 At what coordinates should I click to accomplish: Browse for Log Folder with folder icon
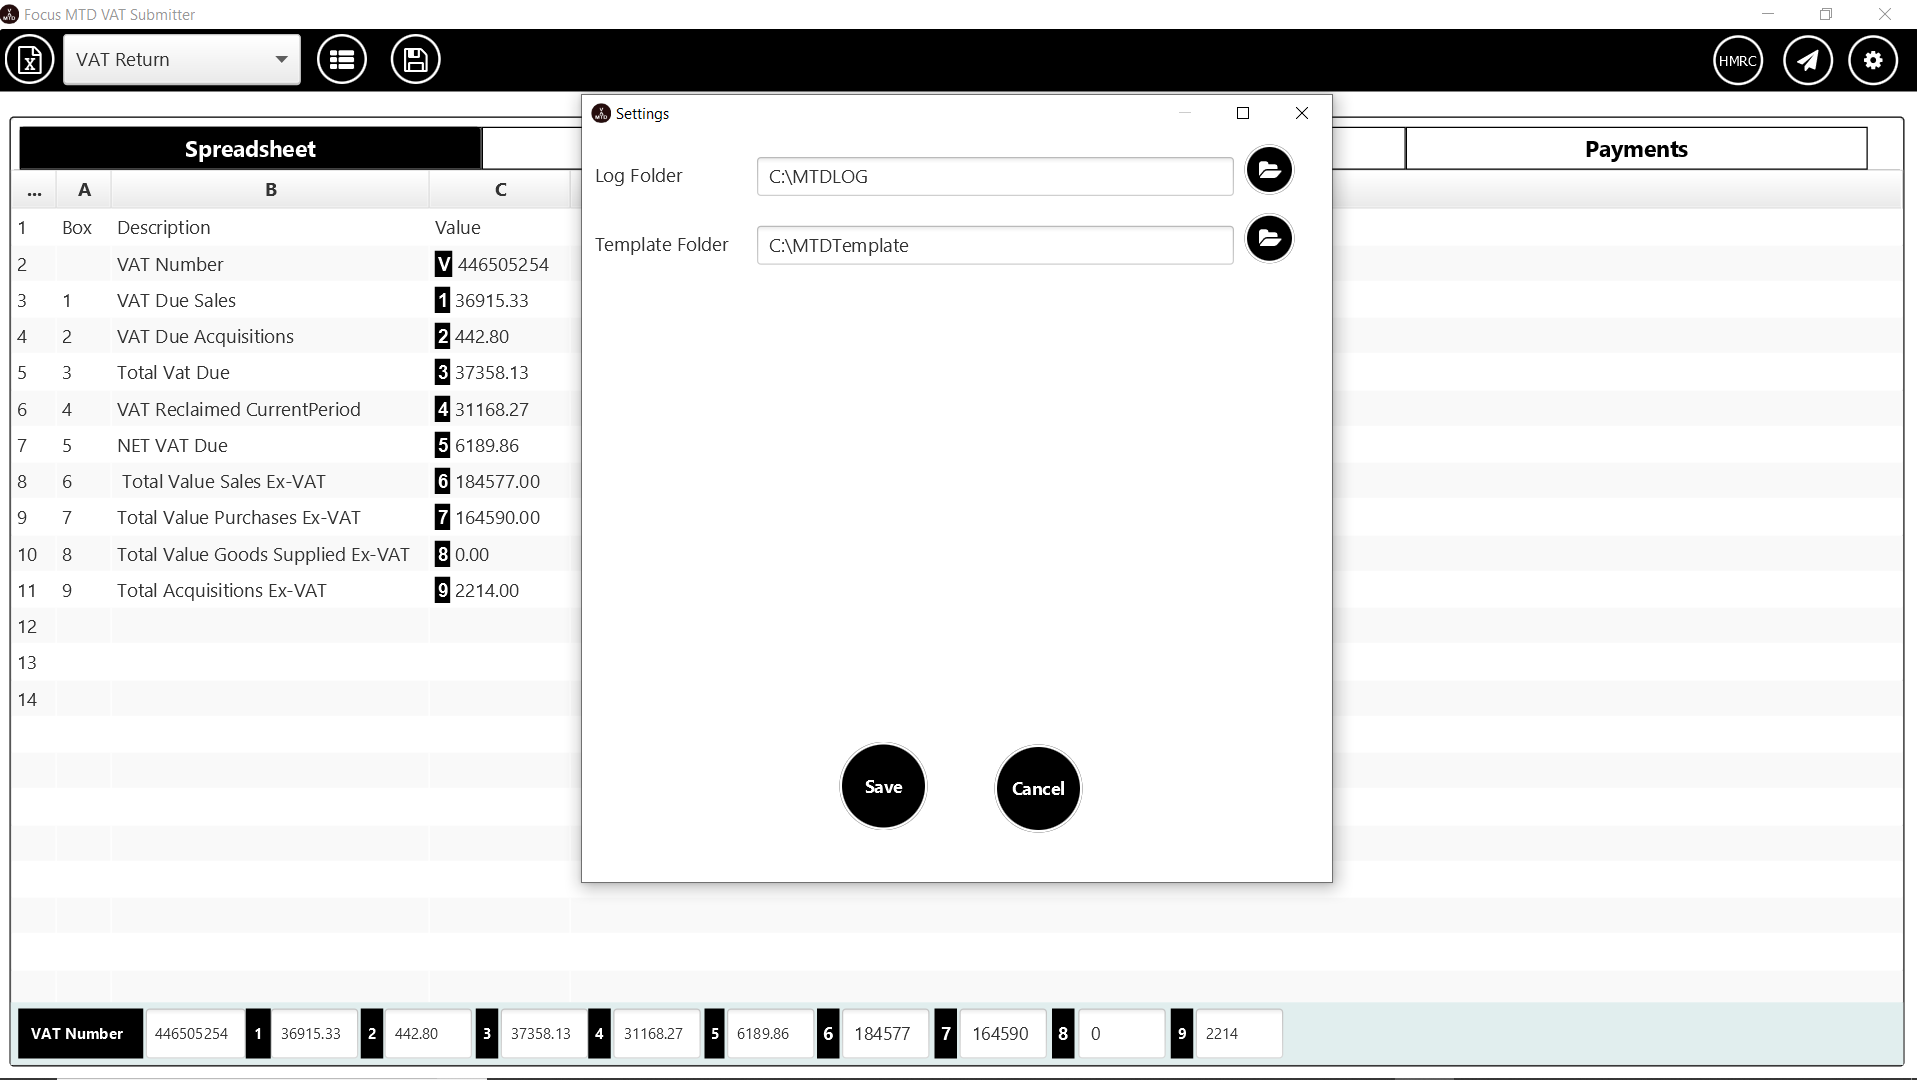[x=1269, y=170]
